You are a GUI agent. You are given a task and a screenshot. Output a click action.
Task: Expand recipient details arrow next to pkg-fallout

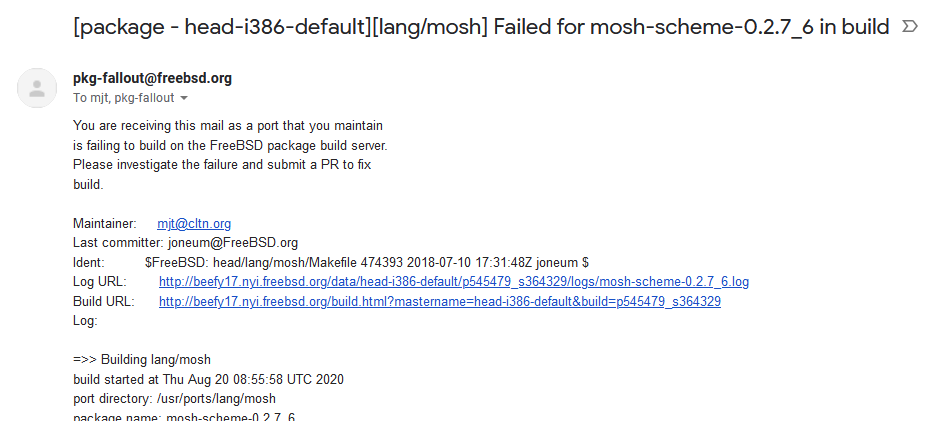(184, 98)
